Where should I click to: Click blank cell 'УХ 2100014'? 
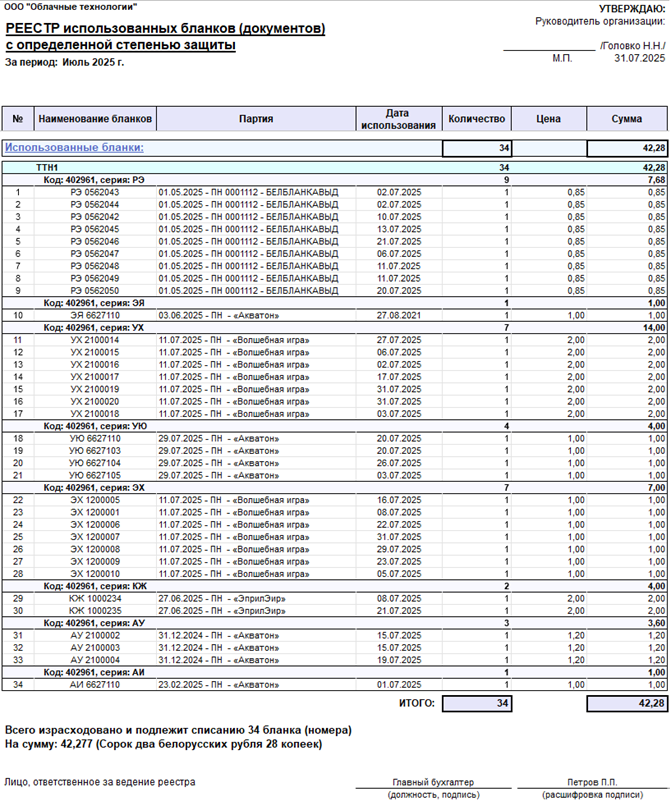(95, 340)
